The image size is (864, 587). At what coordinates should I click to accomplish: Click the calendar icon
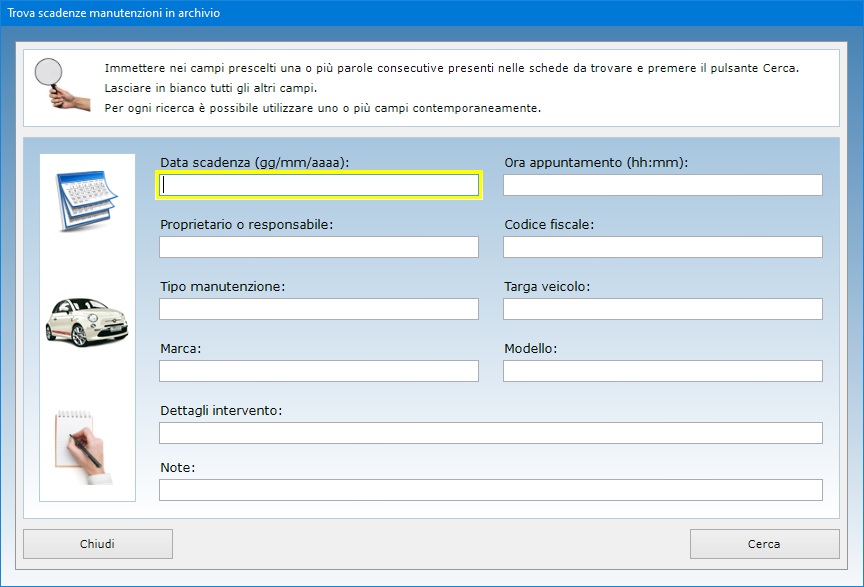click(x=87, y=201)
